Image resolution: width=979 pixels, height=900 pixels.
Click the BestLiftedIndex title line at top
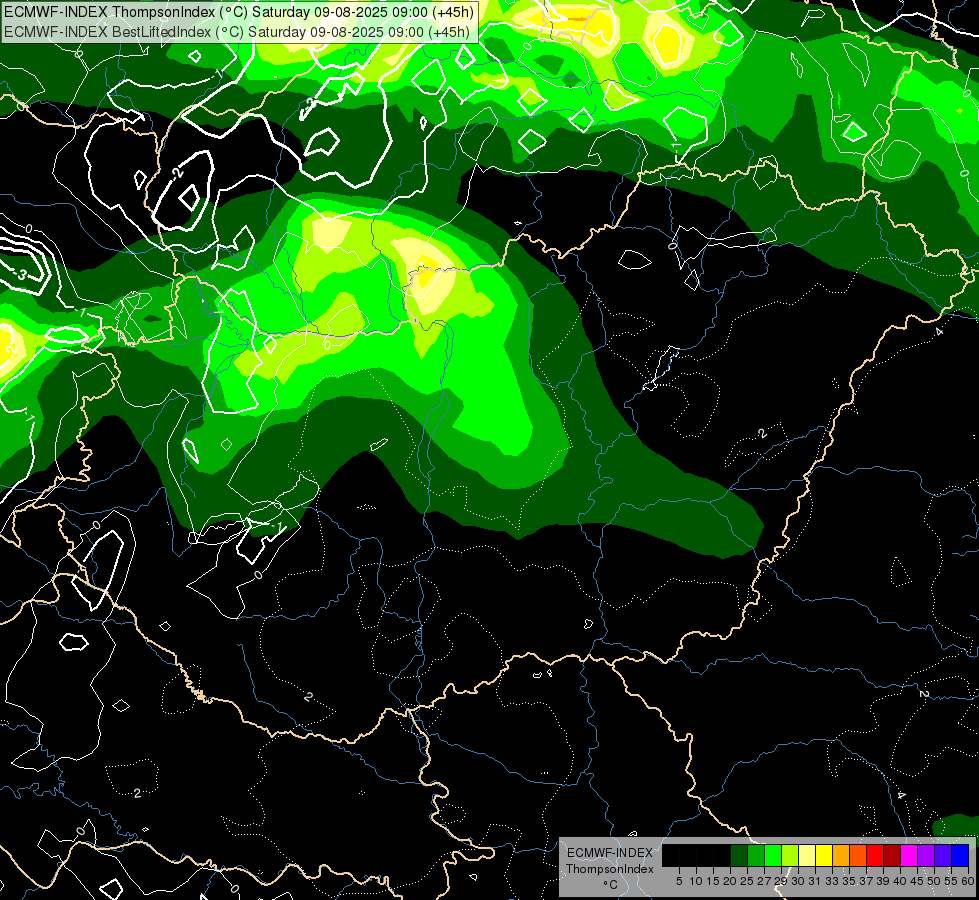[237, 31]
